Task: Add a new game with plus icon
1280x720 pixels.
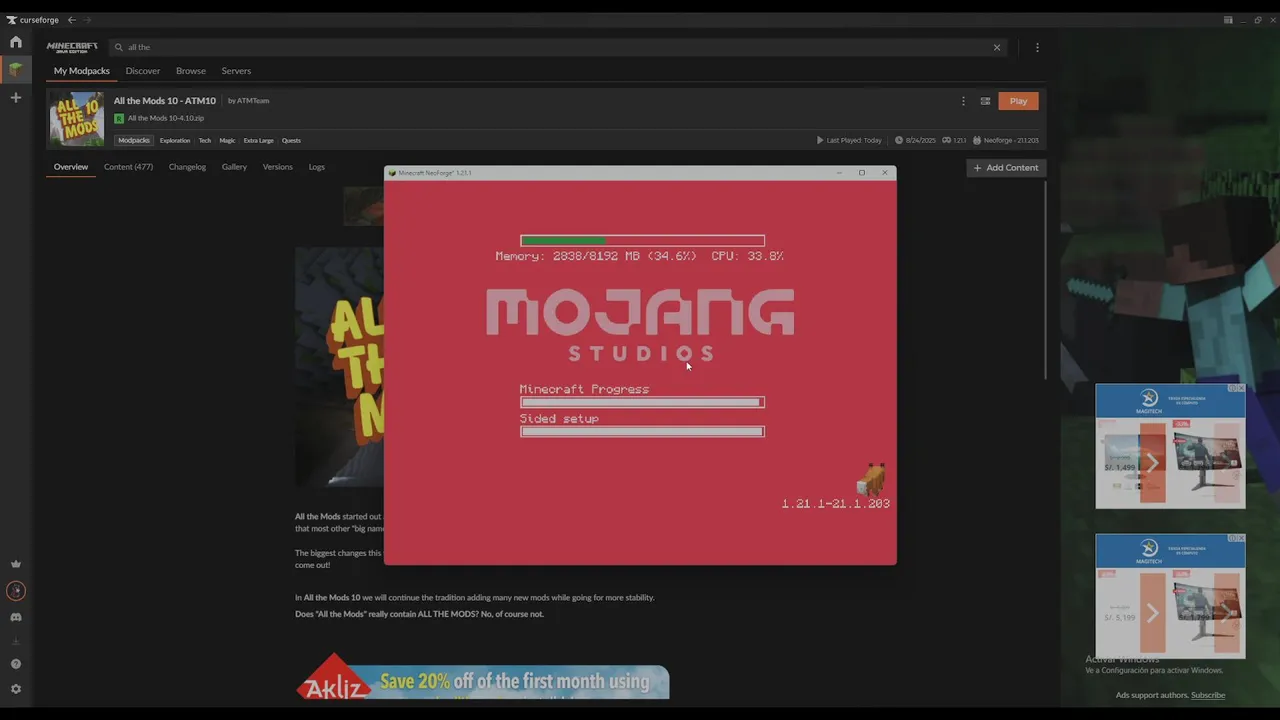Action: (x=15, y=97)
